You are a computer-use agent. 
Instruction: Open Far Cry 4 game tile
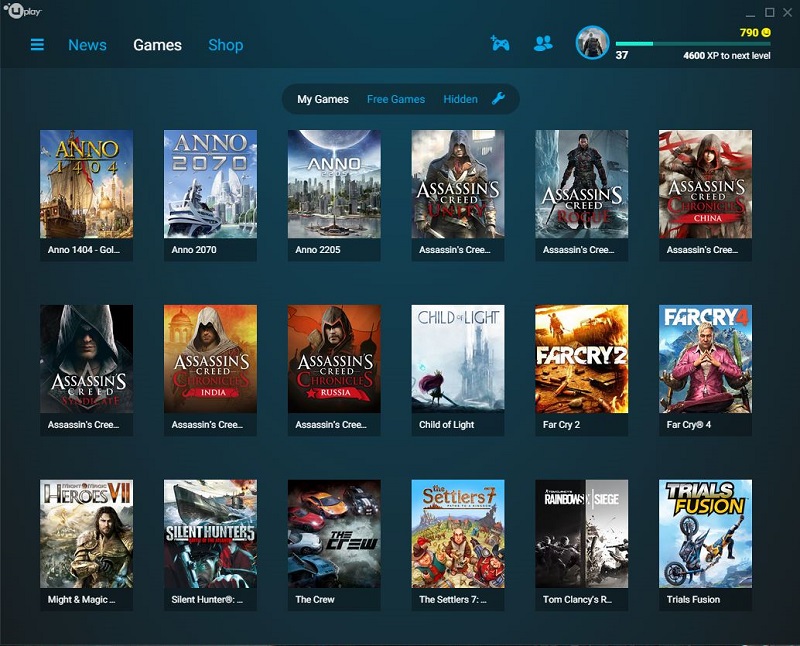705,359
